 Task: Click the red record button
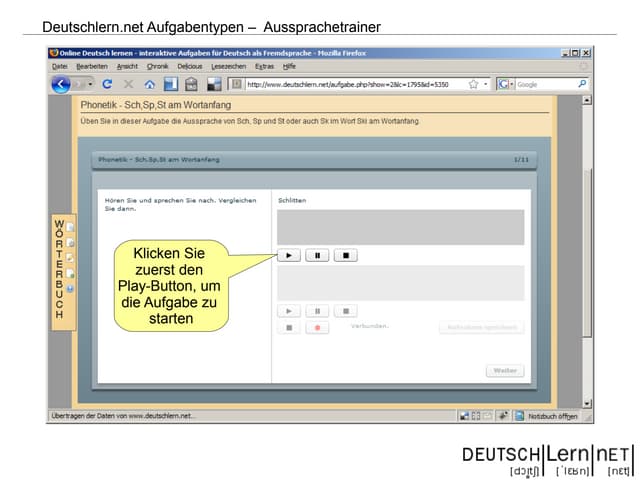(x=317, y=328)
